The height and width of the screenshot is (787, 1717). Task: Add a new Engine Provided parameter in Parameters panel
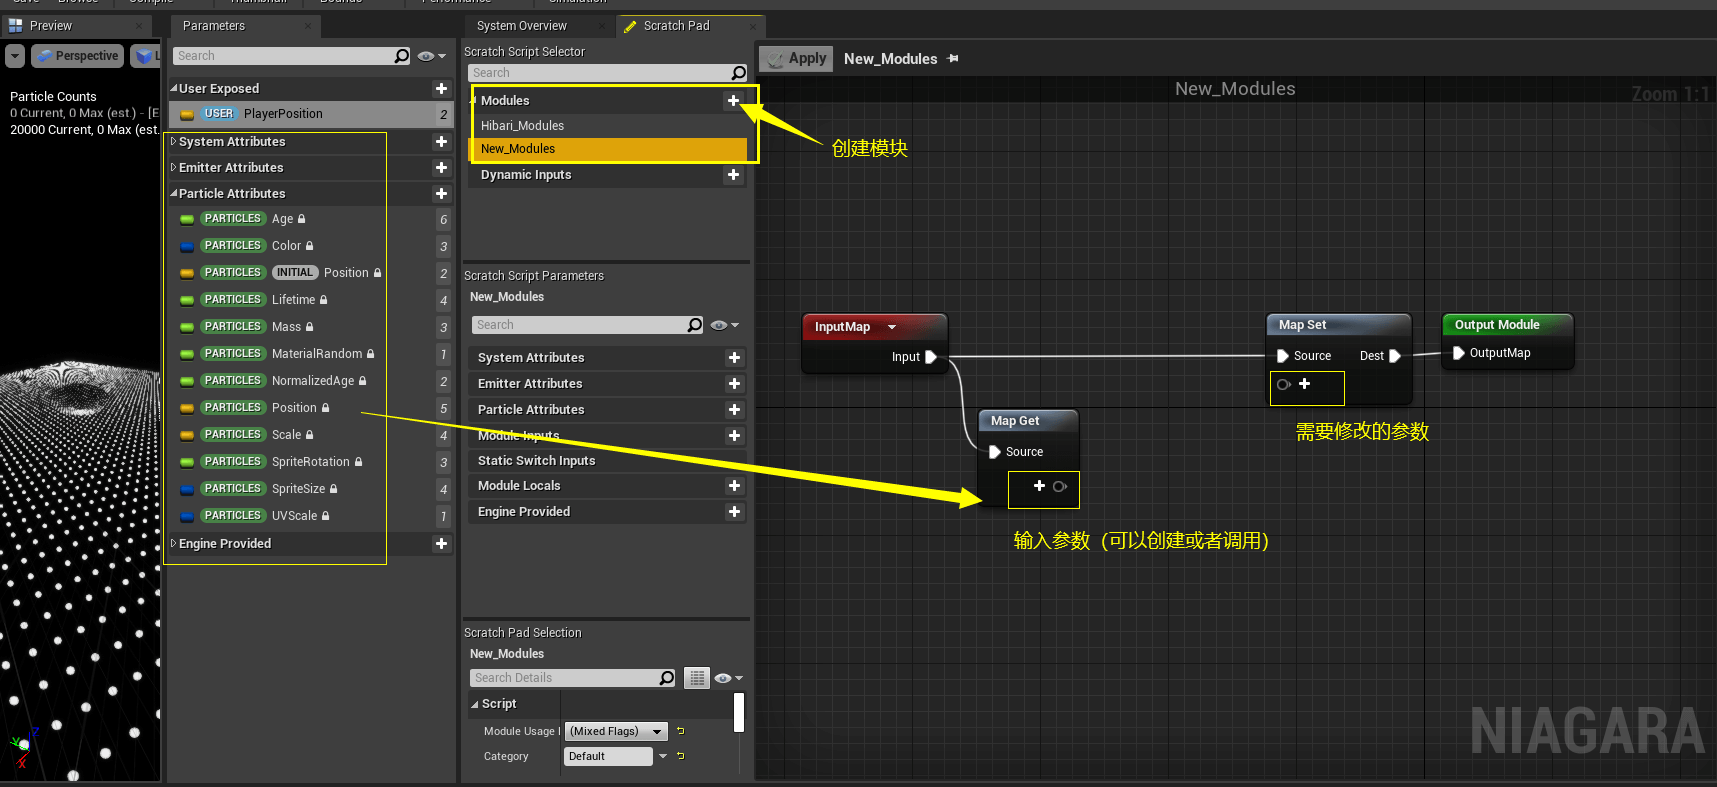point(441,544)
